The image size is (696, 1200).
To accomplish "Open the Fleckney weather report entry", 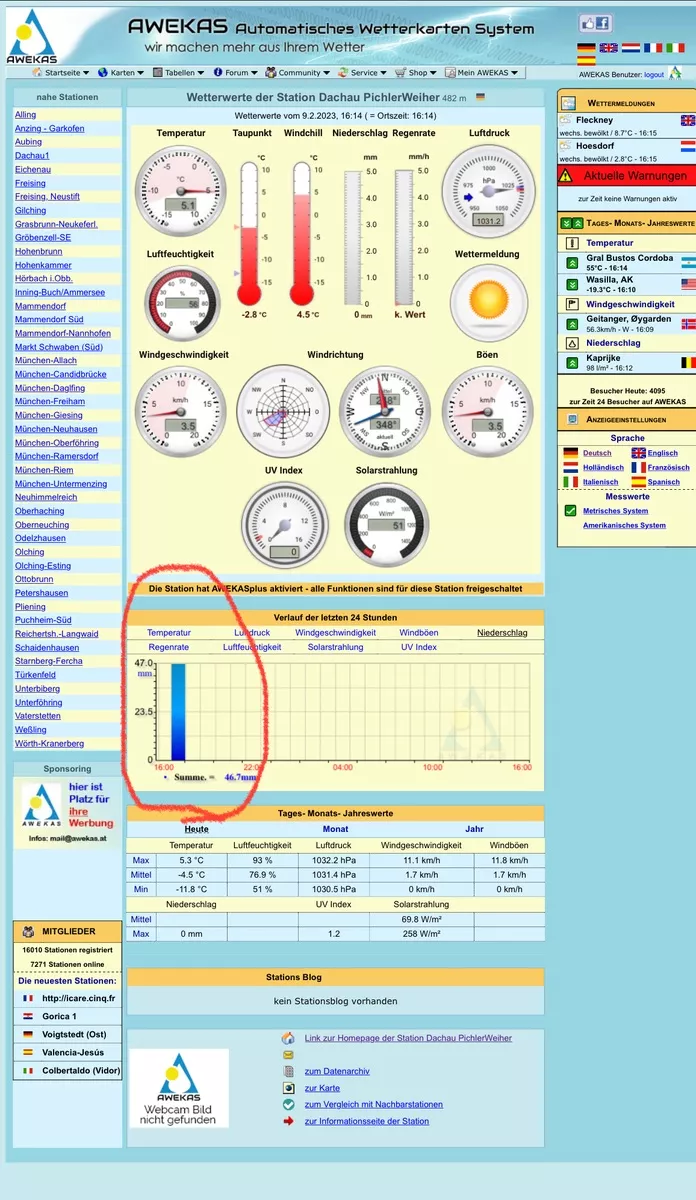I will tap(626, 125).
